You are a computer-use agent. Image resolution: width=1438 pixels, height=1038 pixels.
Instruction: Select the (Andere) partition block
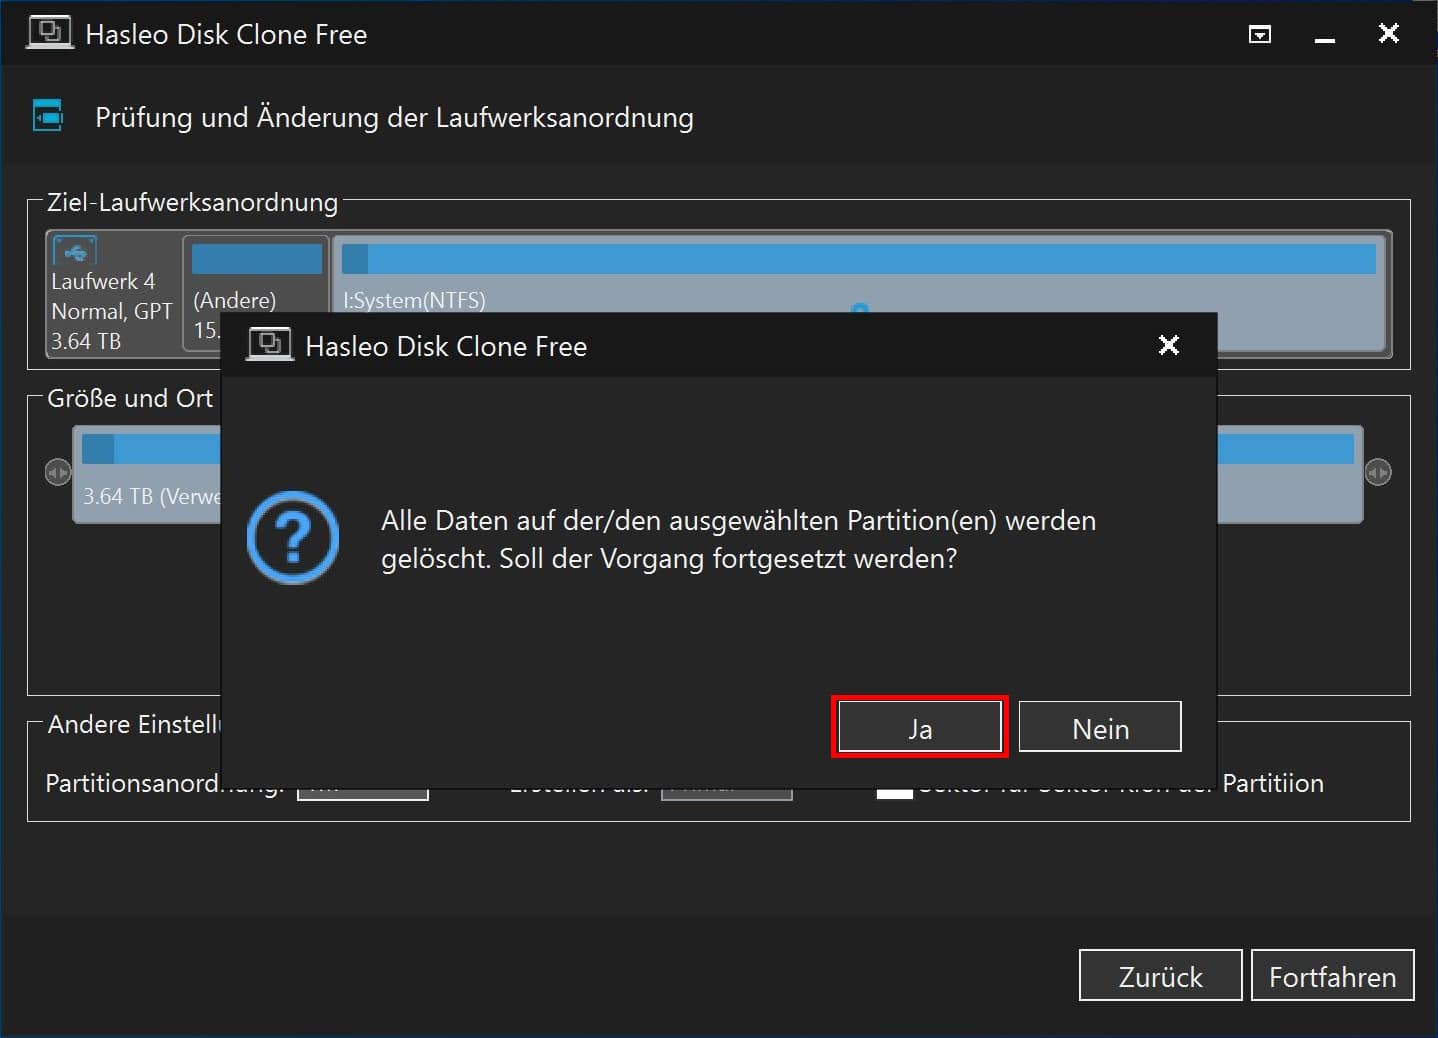(x=256, y=294)
